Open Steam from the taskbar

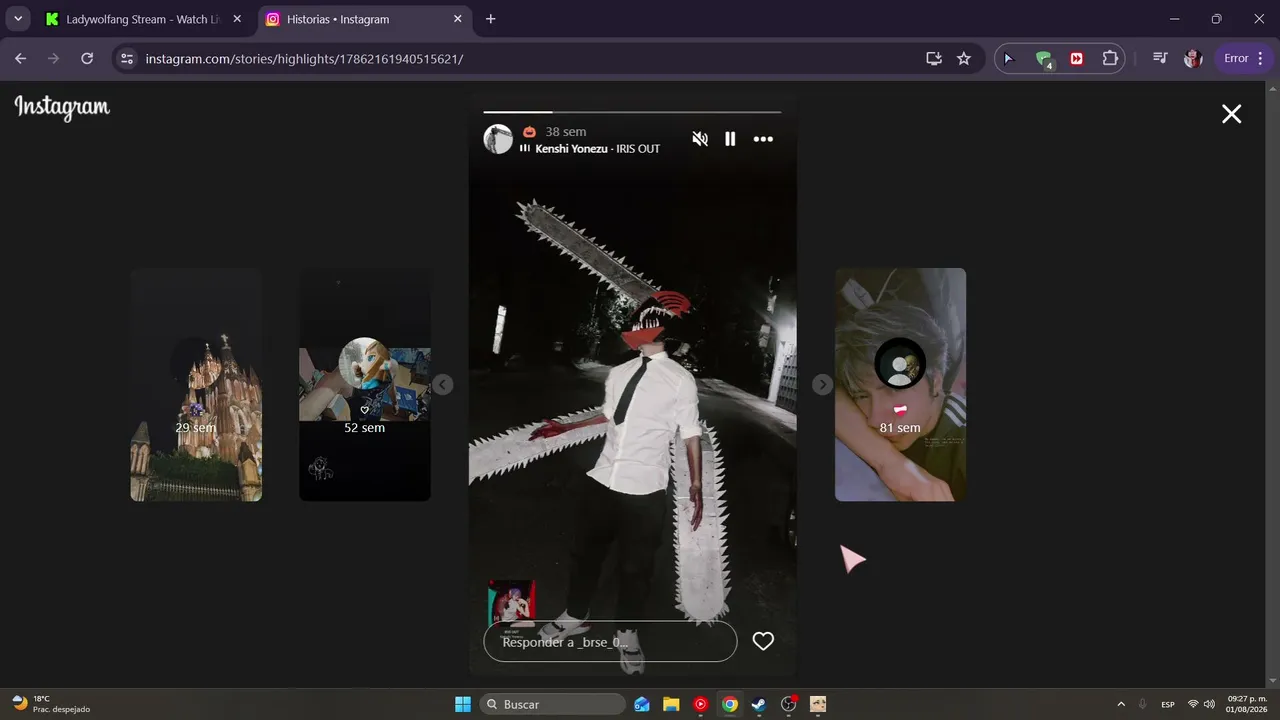(759, 704)
